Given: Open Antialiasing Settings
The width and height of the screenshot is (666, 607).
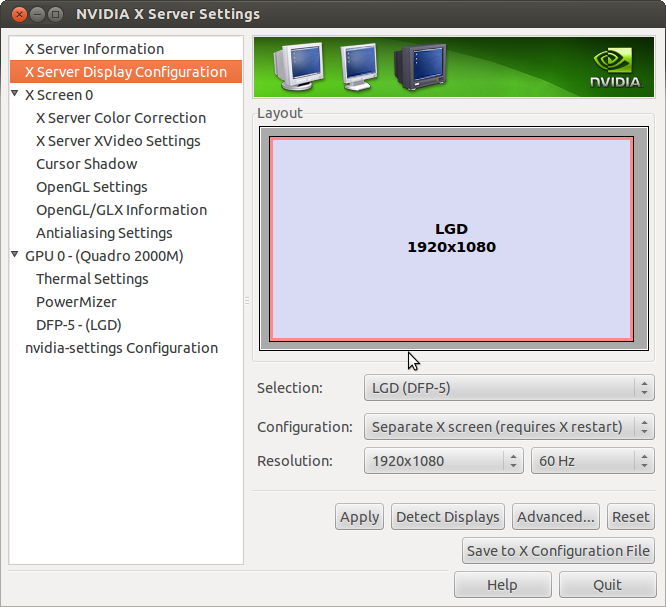Looking at the screenshot, I should coord(104,233).
